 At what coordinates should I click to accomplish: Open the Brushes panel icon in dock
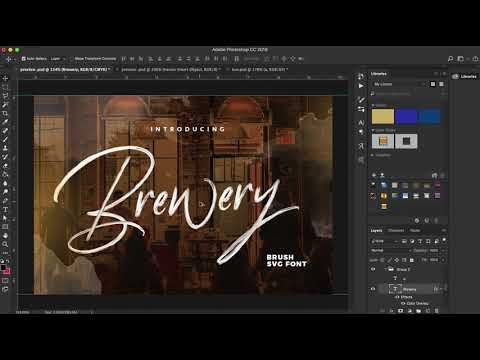pyautogui.click(x=361, y=99)
